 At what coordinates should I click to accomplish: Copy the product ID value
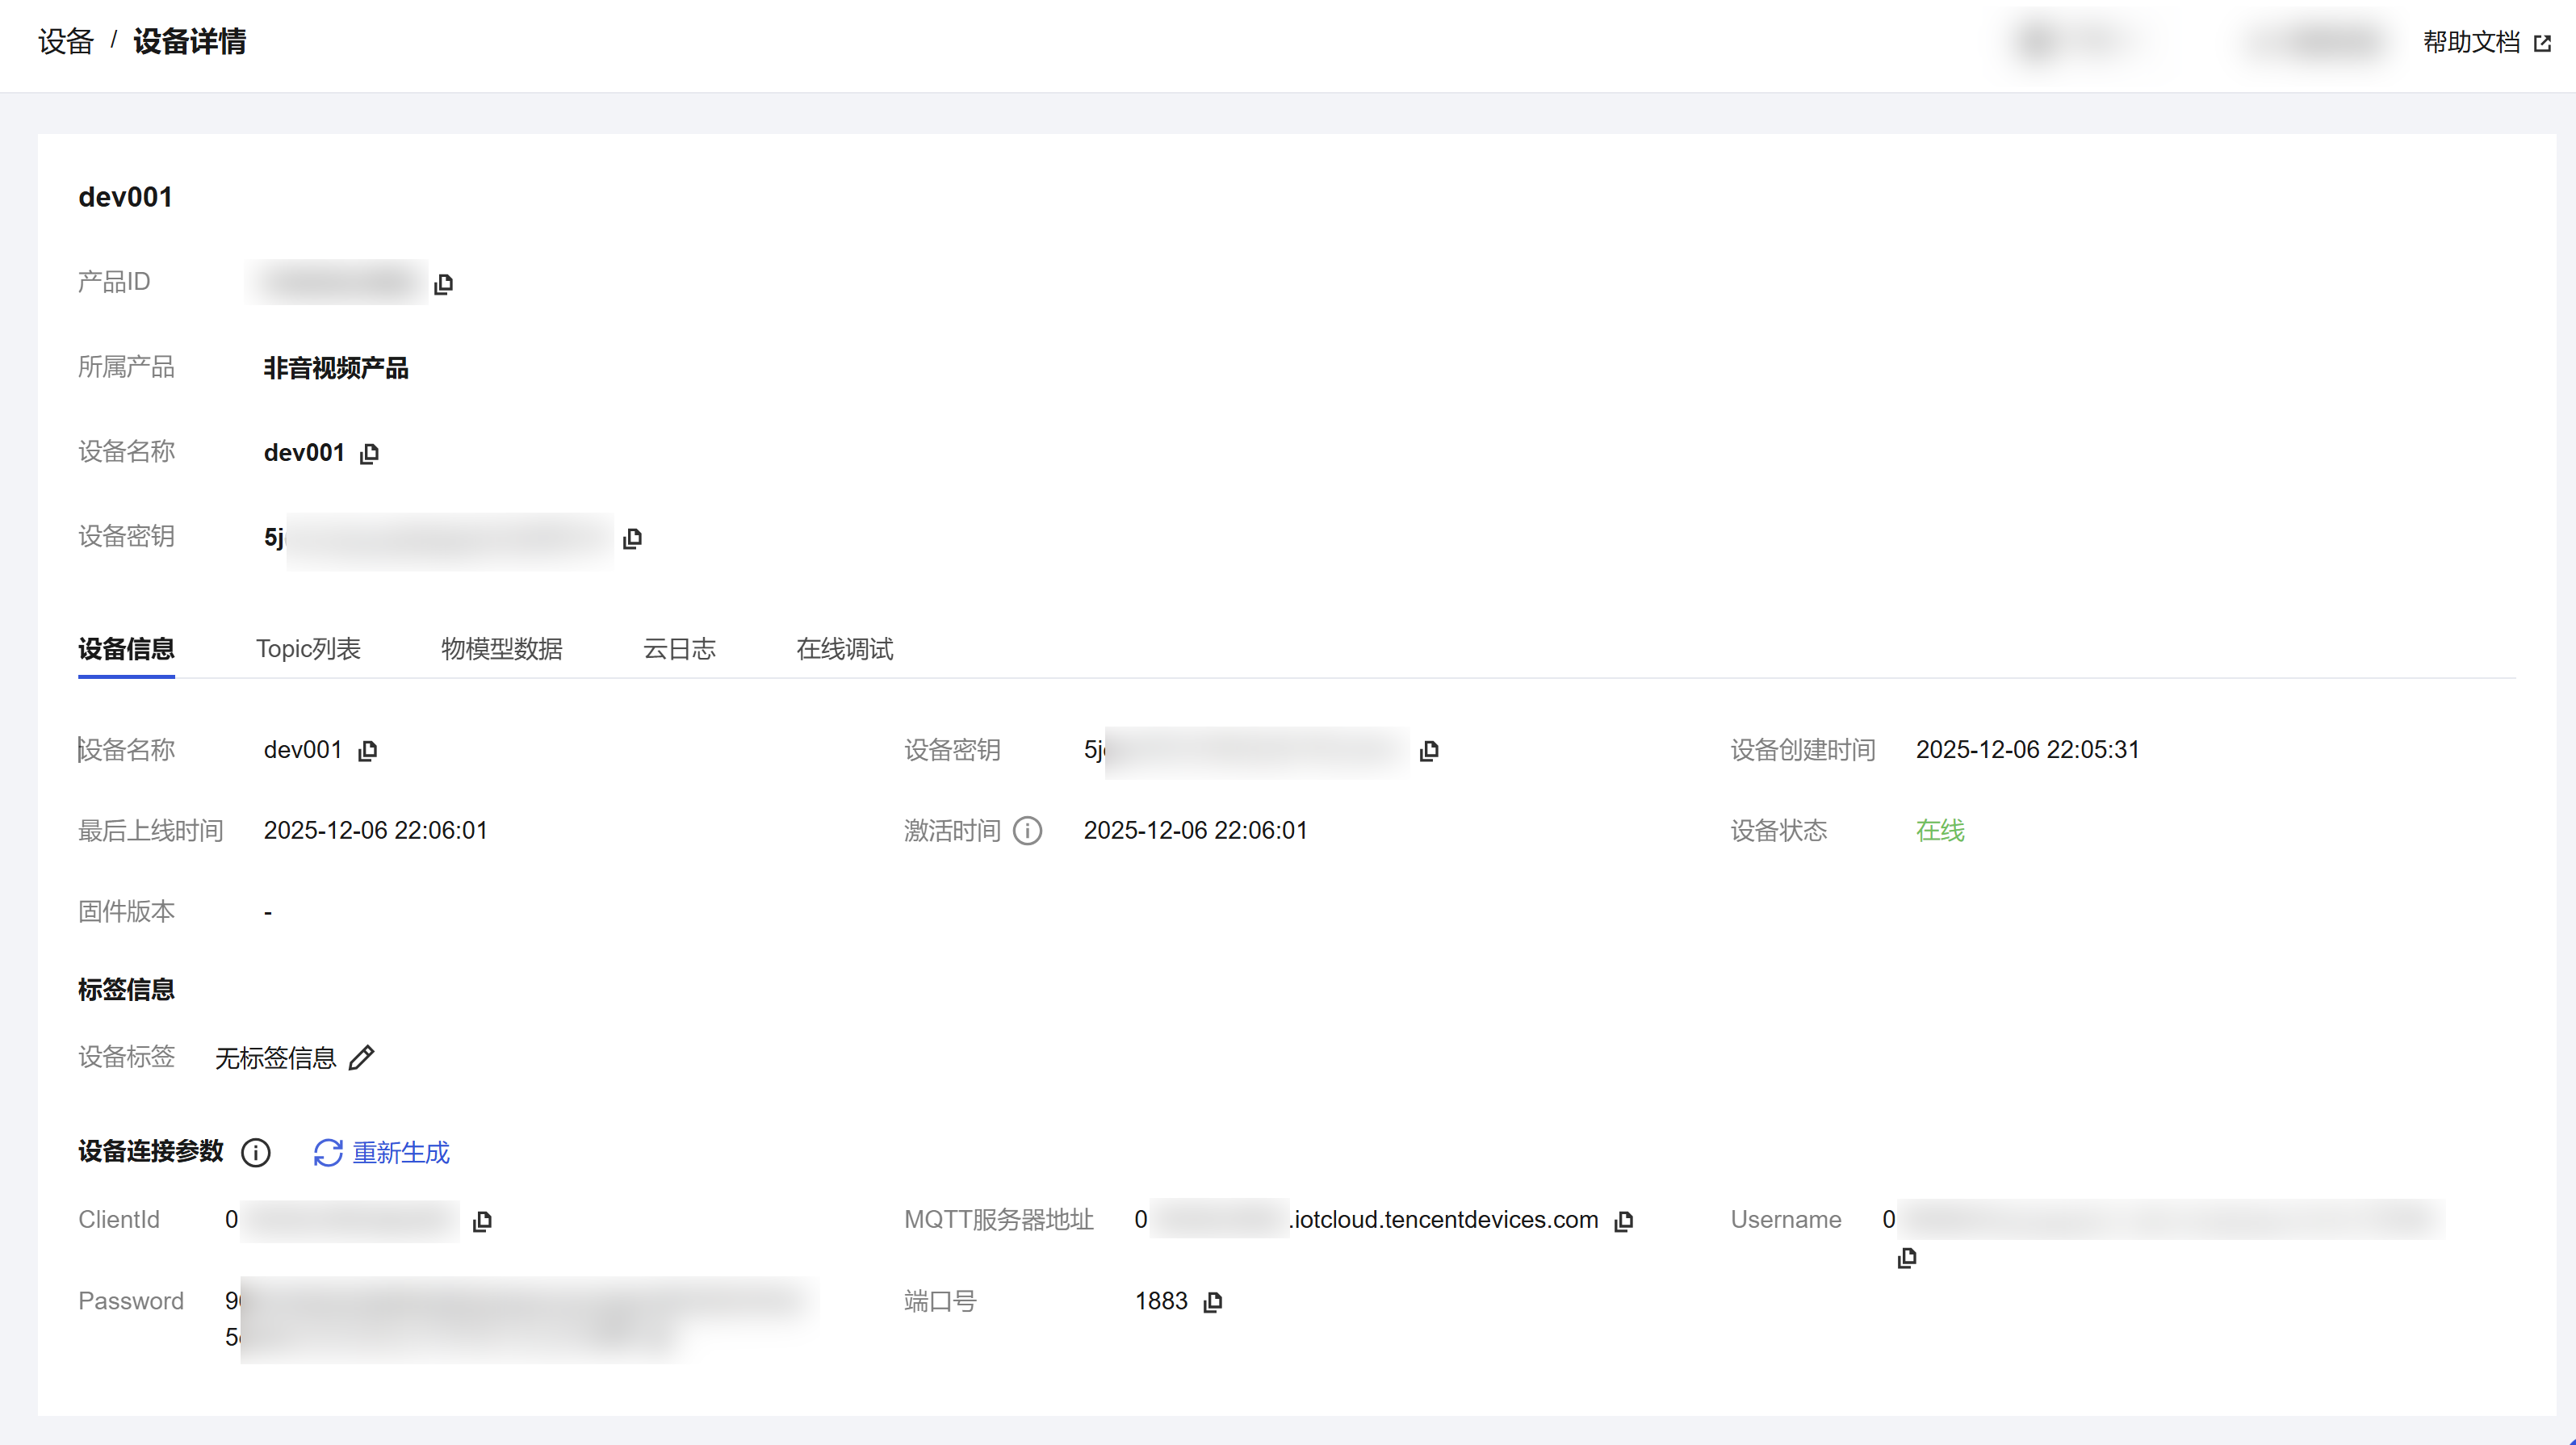pos(444,284)
